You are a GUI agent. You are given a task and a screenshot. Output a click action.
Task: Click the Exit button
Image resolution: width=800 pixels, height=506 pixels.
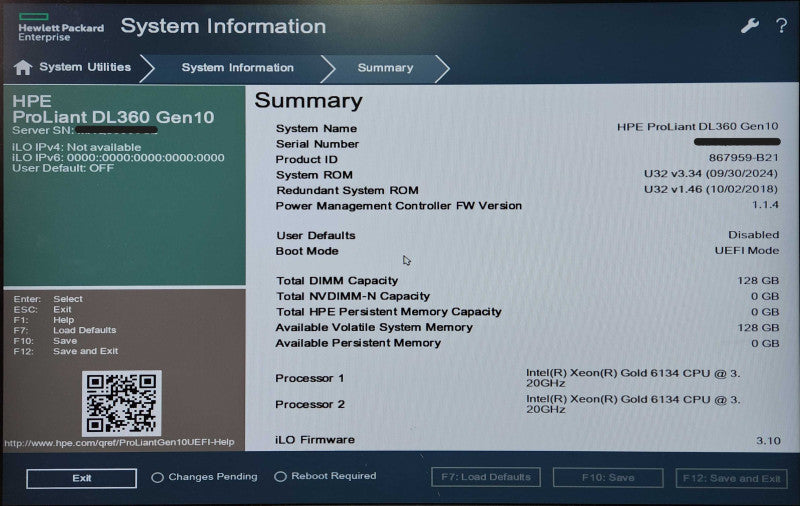click(82, 478)
